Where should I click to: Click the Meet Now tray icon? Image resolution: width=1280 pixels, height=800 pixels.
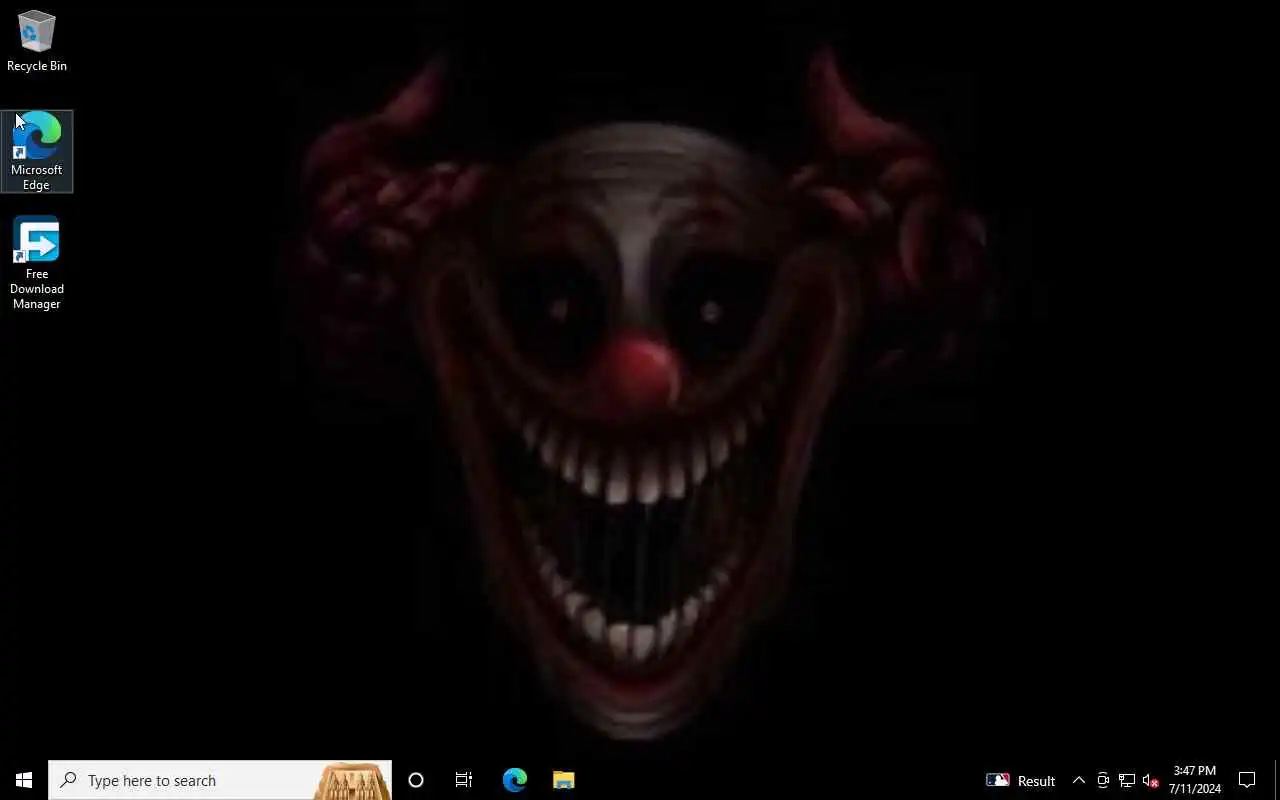(x=1103, y=780)
